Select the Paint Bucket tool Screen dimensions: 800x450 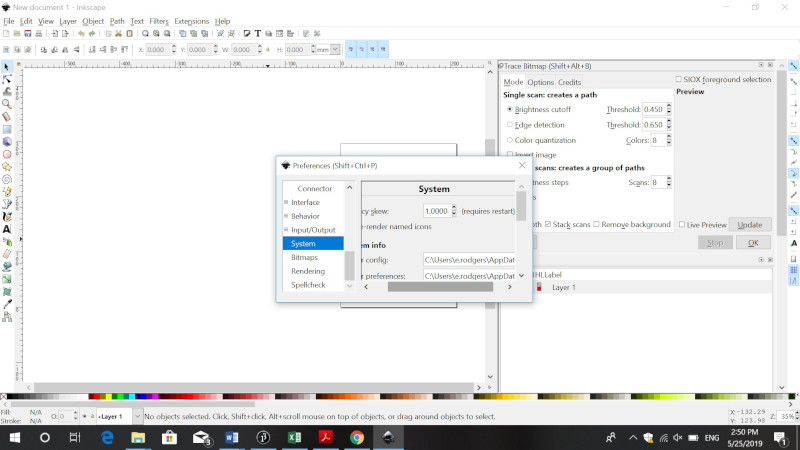7,267
